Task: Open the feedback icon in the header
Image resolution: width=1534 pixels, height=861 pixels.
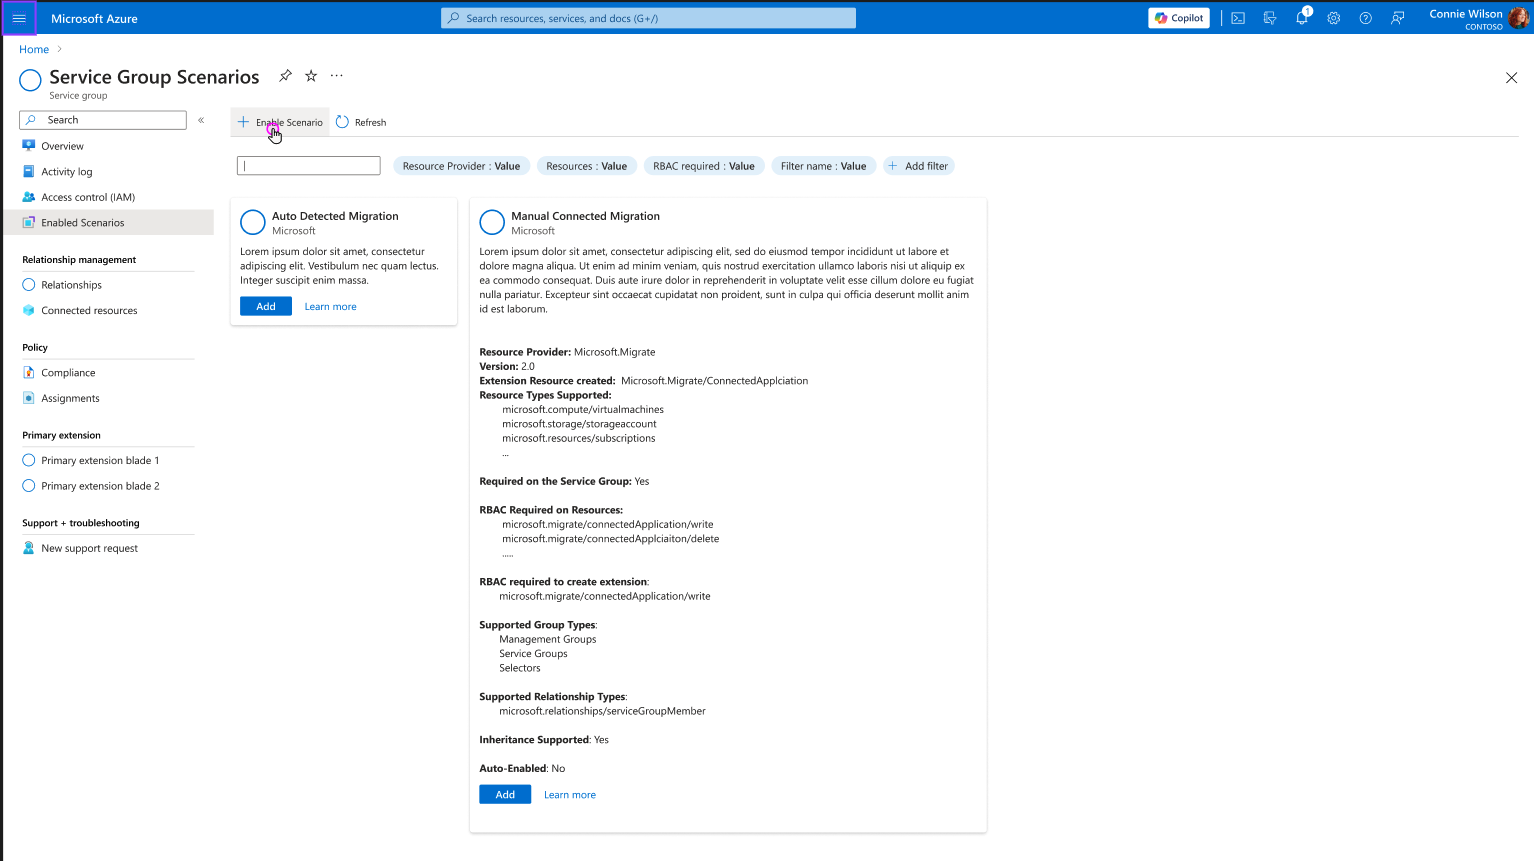Action: click(1398, 18)
